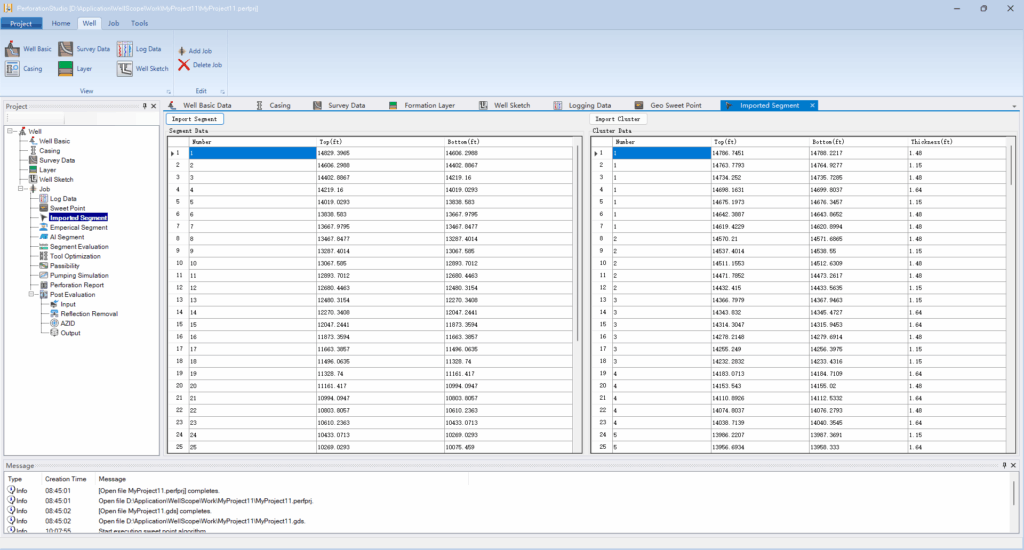Open the document tabs overflow dropdown

coord(1014,106)
